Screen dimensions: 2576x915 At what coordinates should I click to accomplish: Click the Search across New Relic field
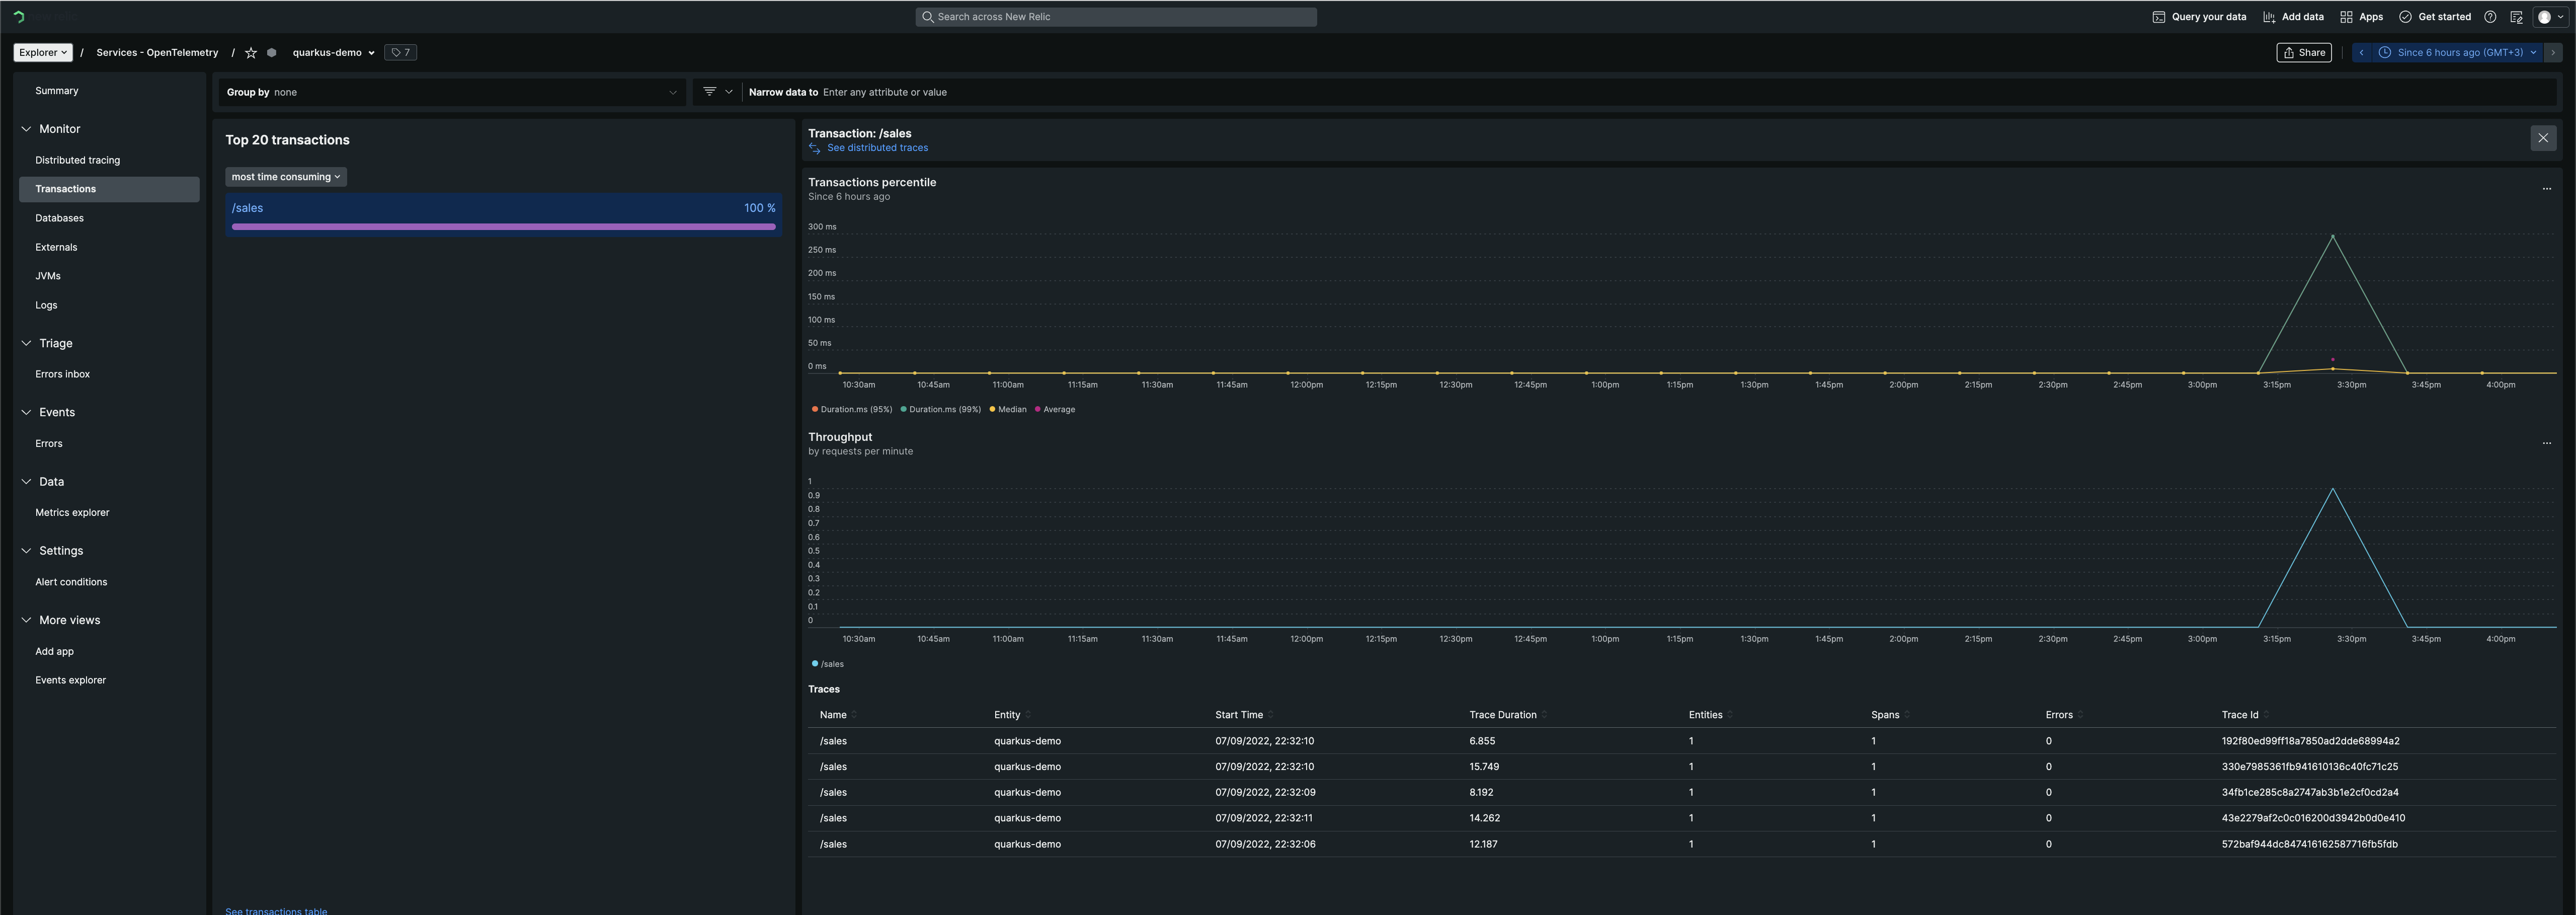coord(1116,17)
